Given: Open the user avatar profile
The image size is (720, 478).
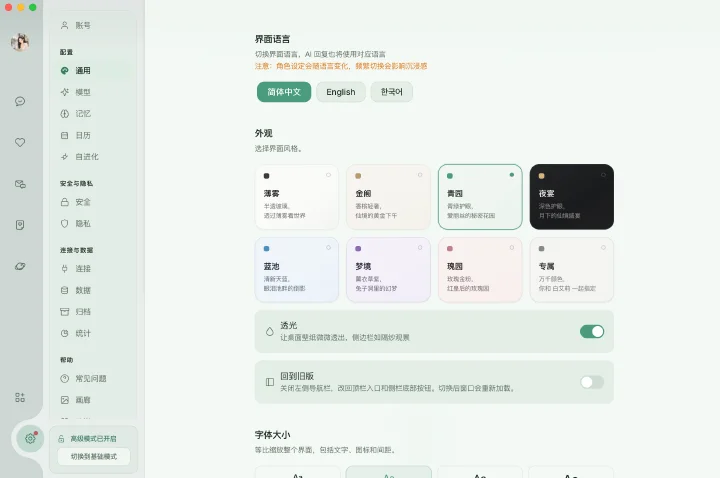Looking at the screenshot, I should [x=20, y=42].
